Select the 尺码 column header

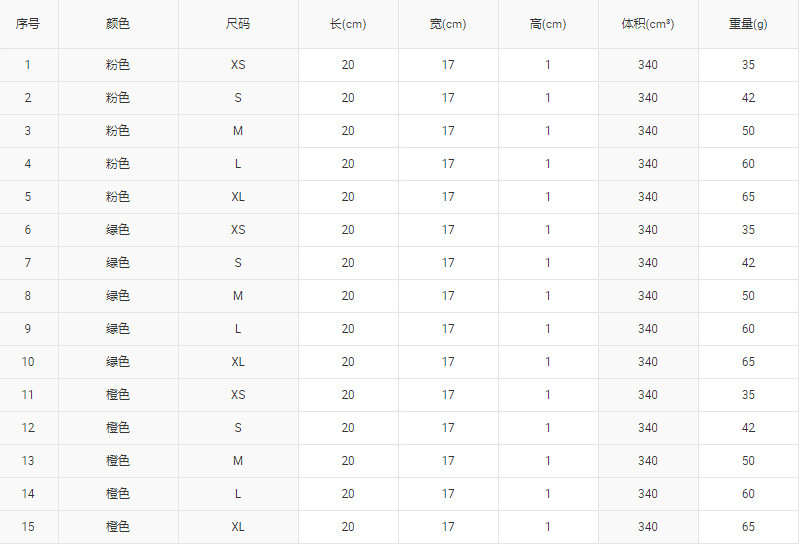pyautogui.click(x=238, y=24)
